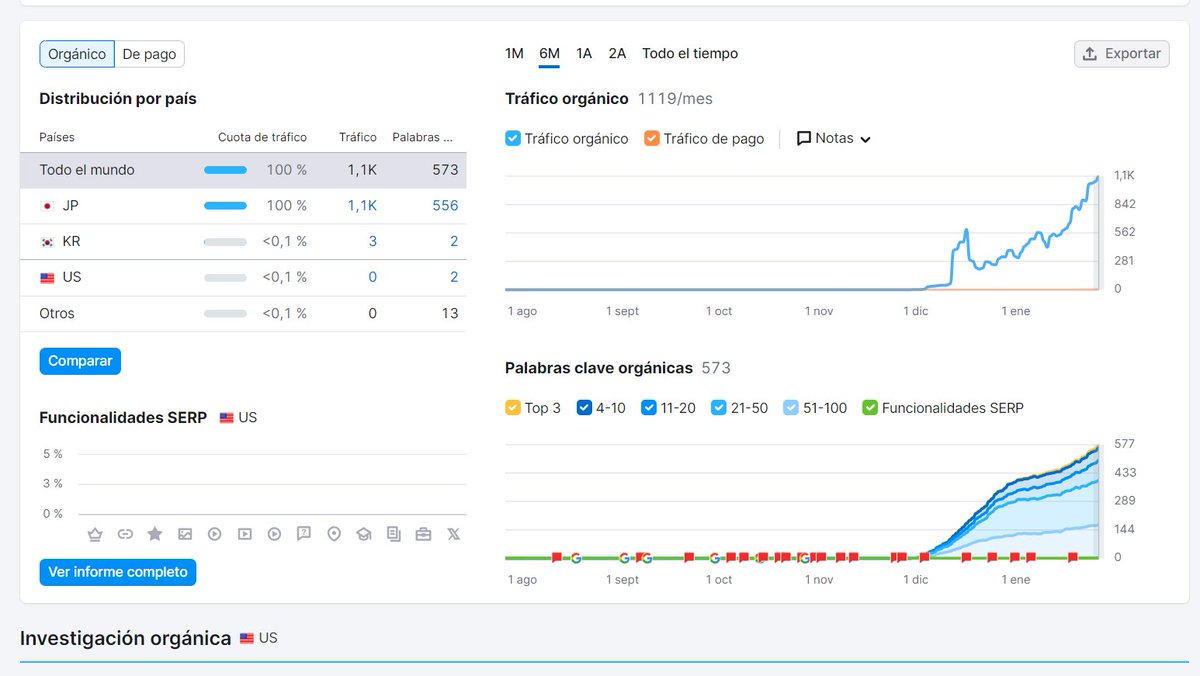This screenshot has width=1200, height=676.
Task: Click the square play-button video SERP icon
Action: [244, 534]
